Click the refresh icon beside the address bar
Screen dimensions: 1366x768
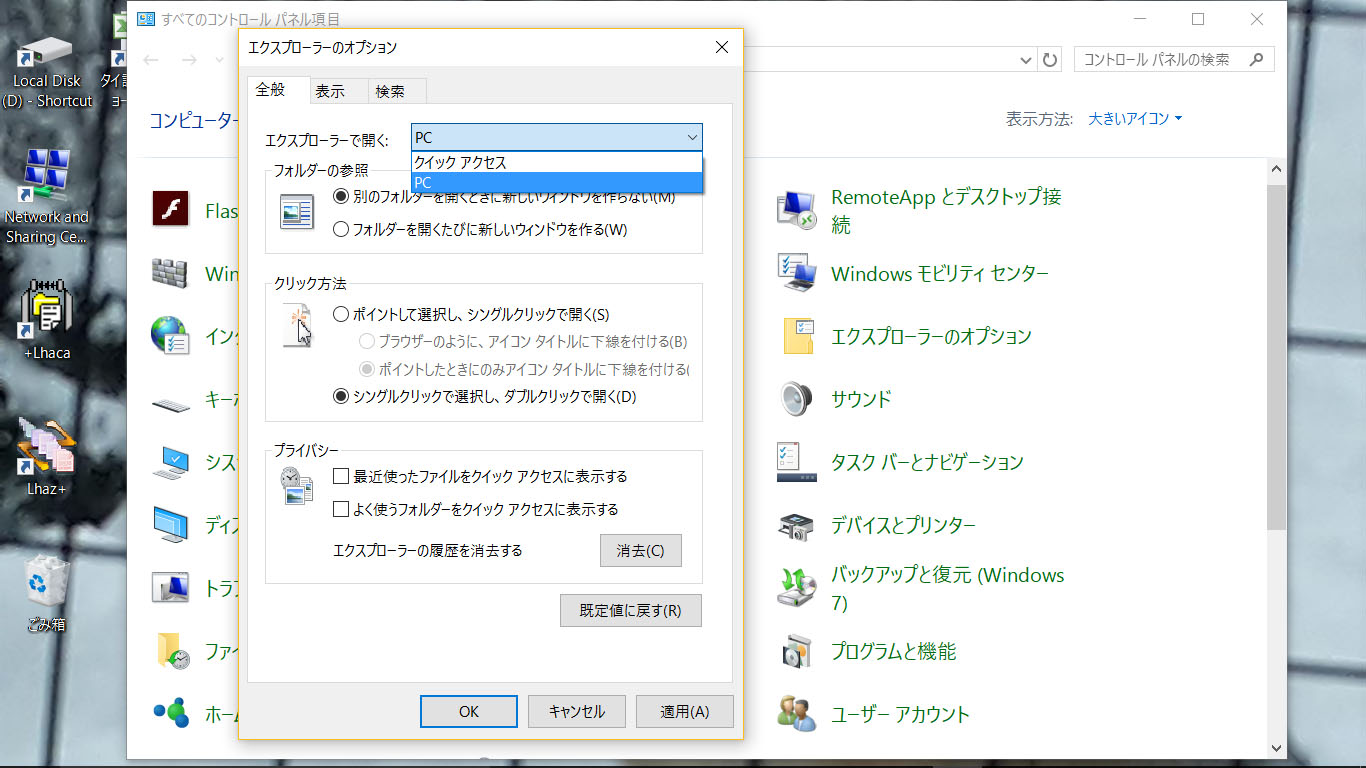pos(1050,60)
